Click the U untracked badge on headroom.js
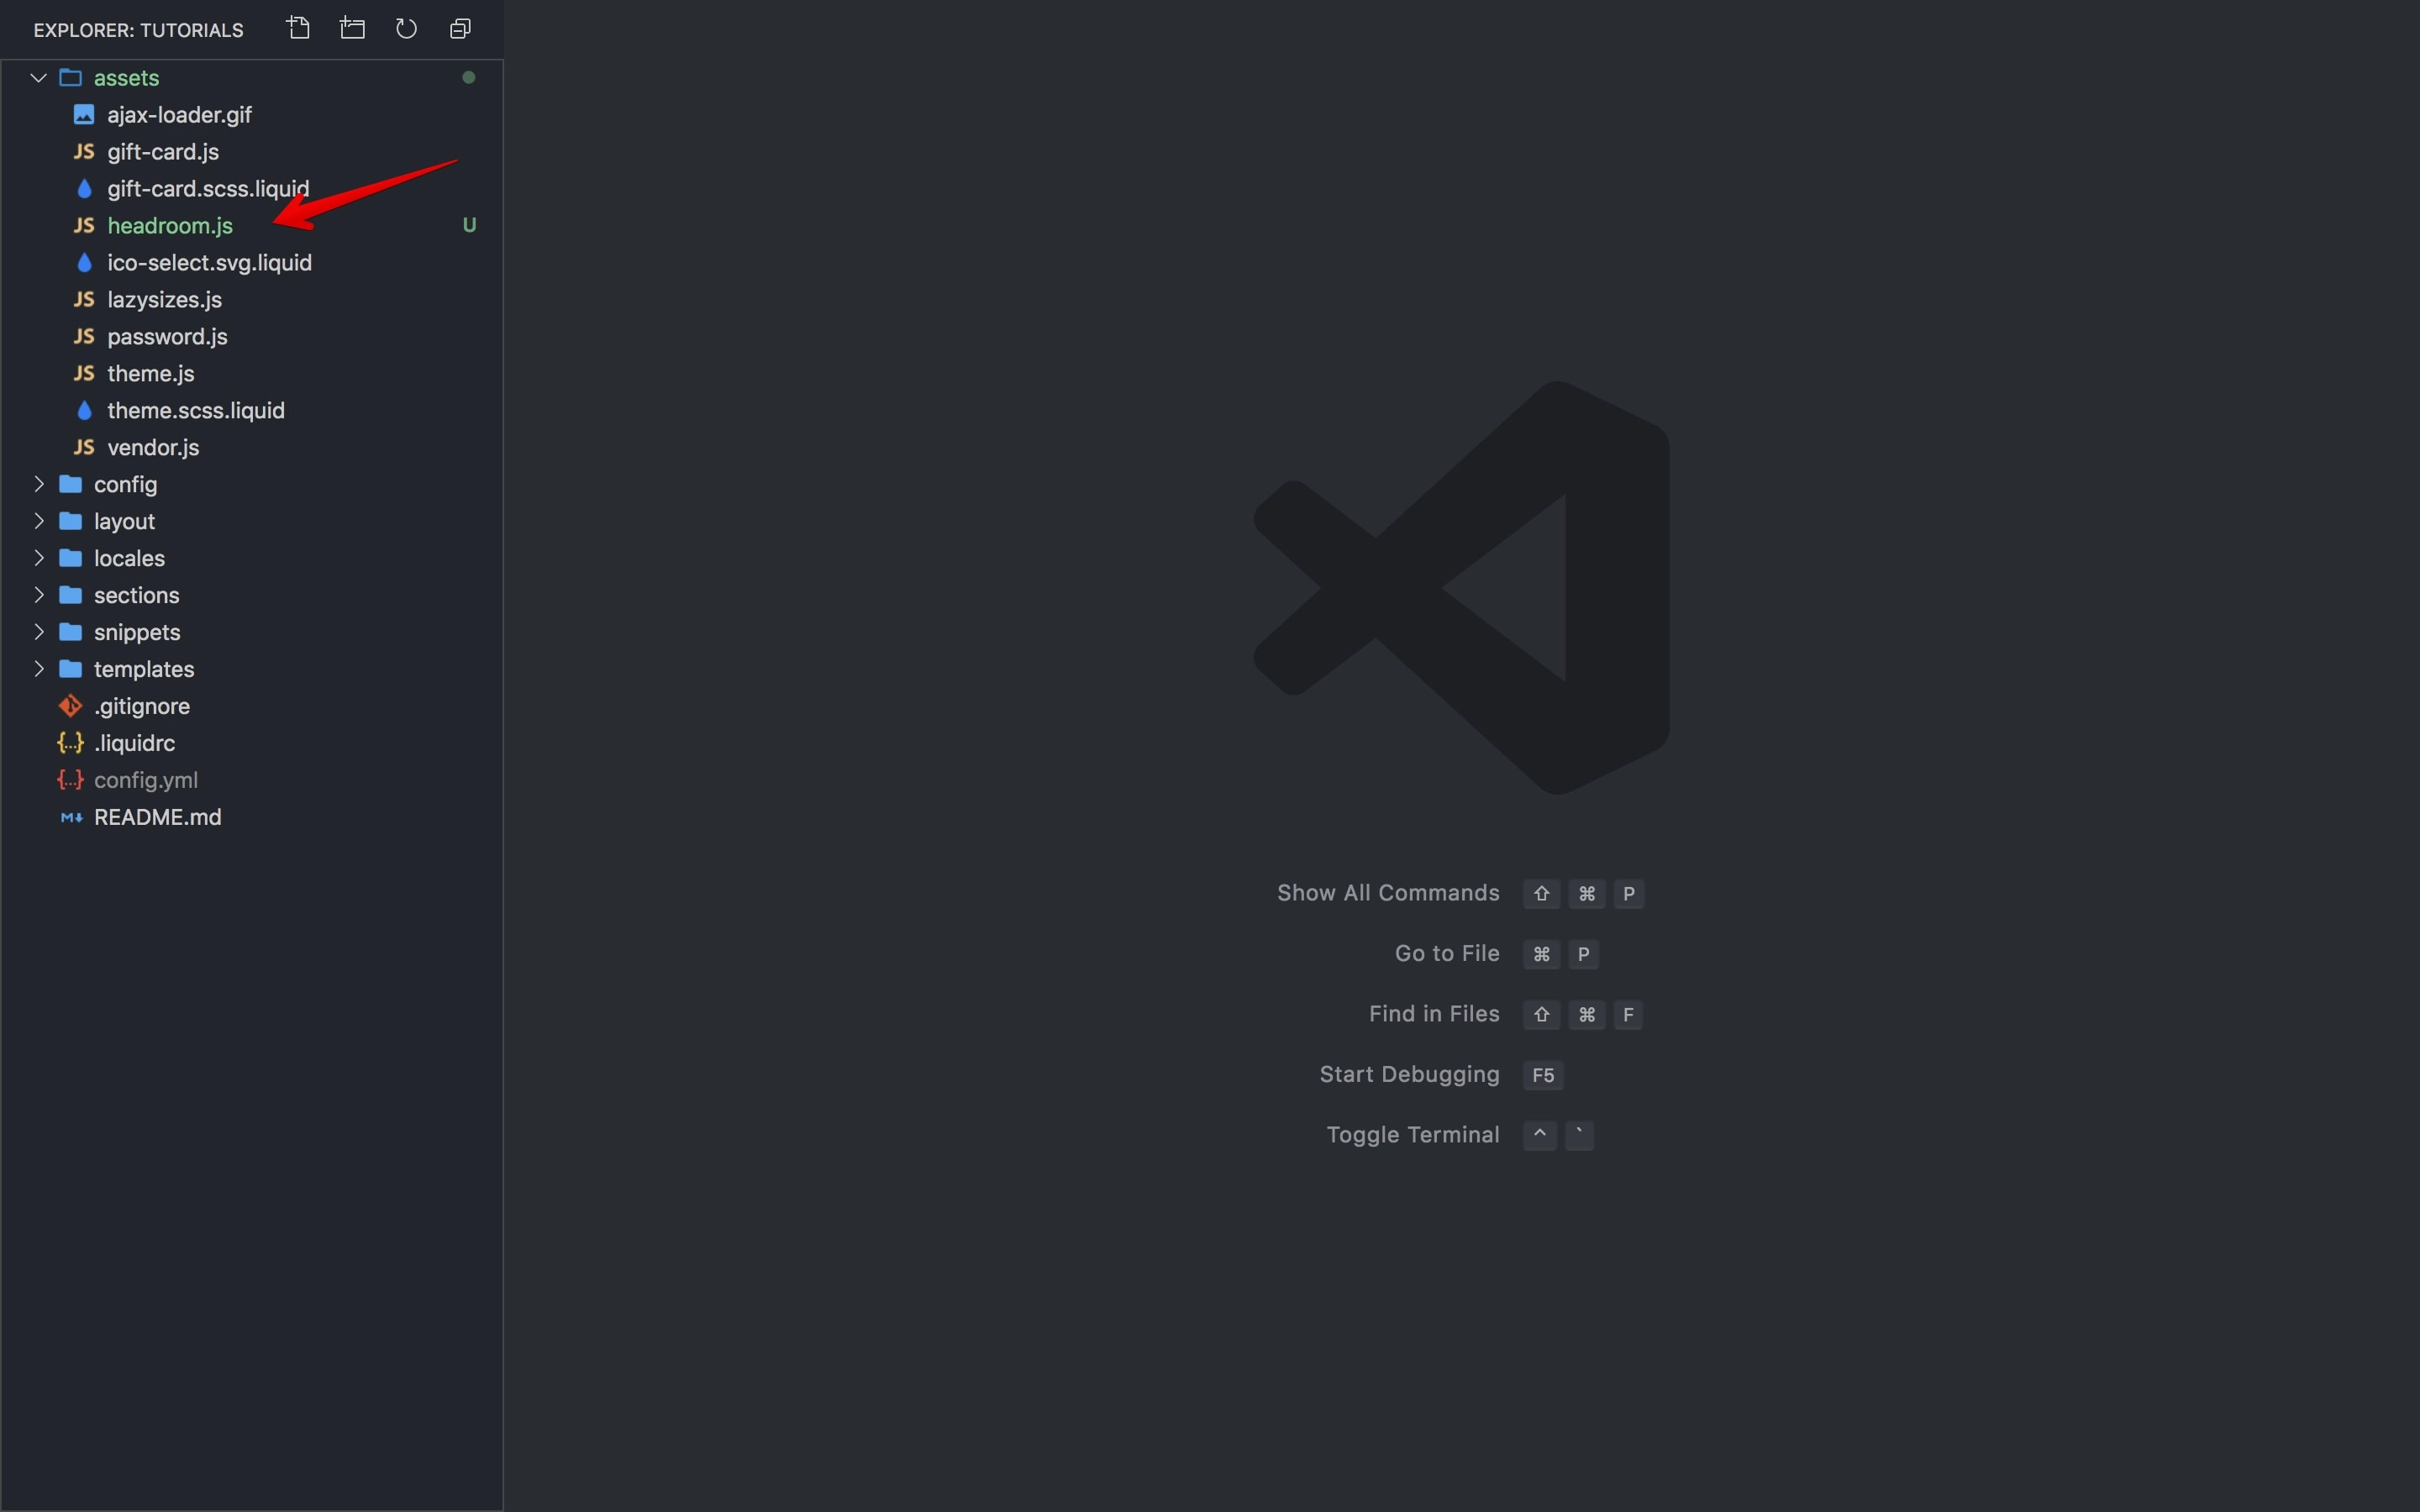 469,225
